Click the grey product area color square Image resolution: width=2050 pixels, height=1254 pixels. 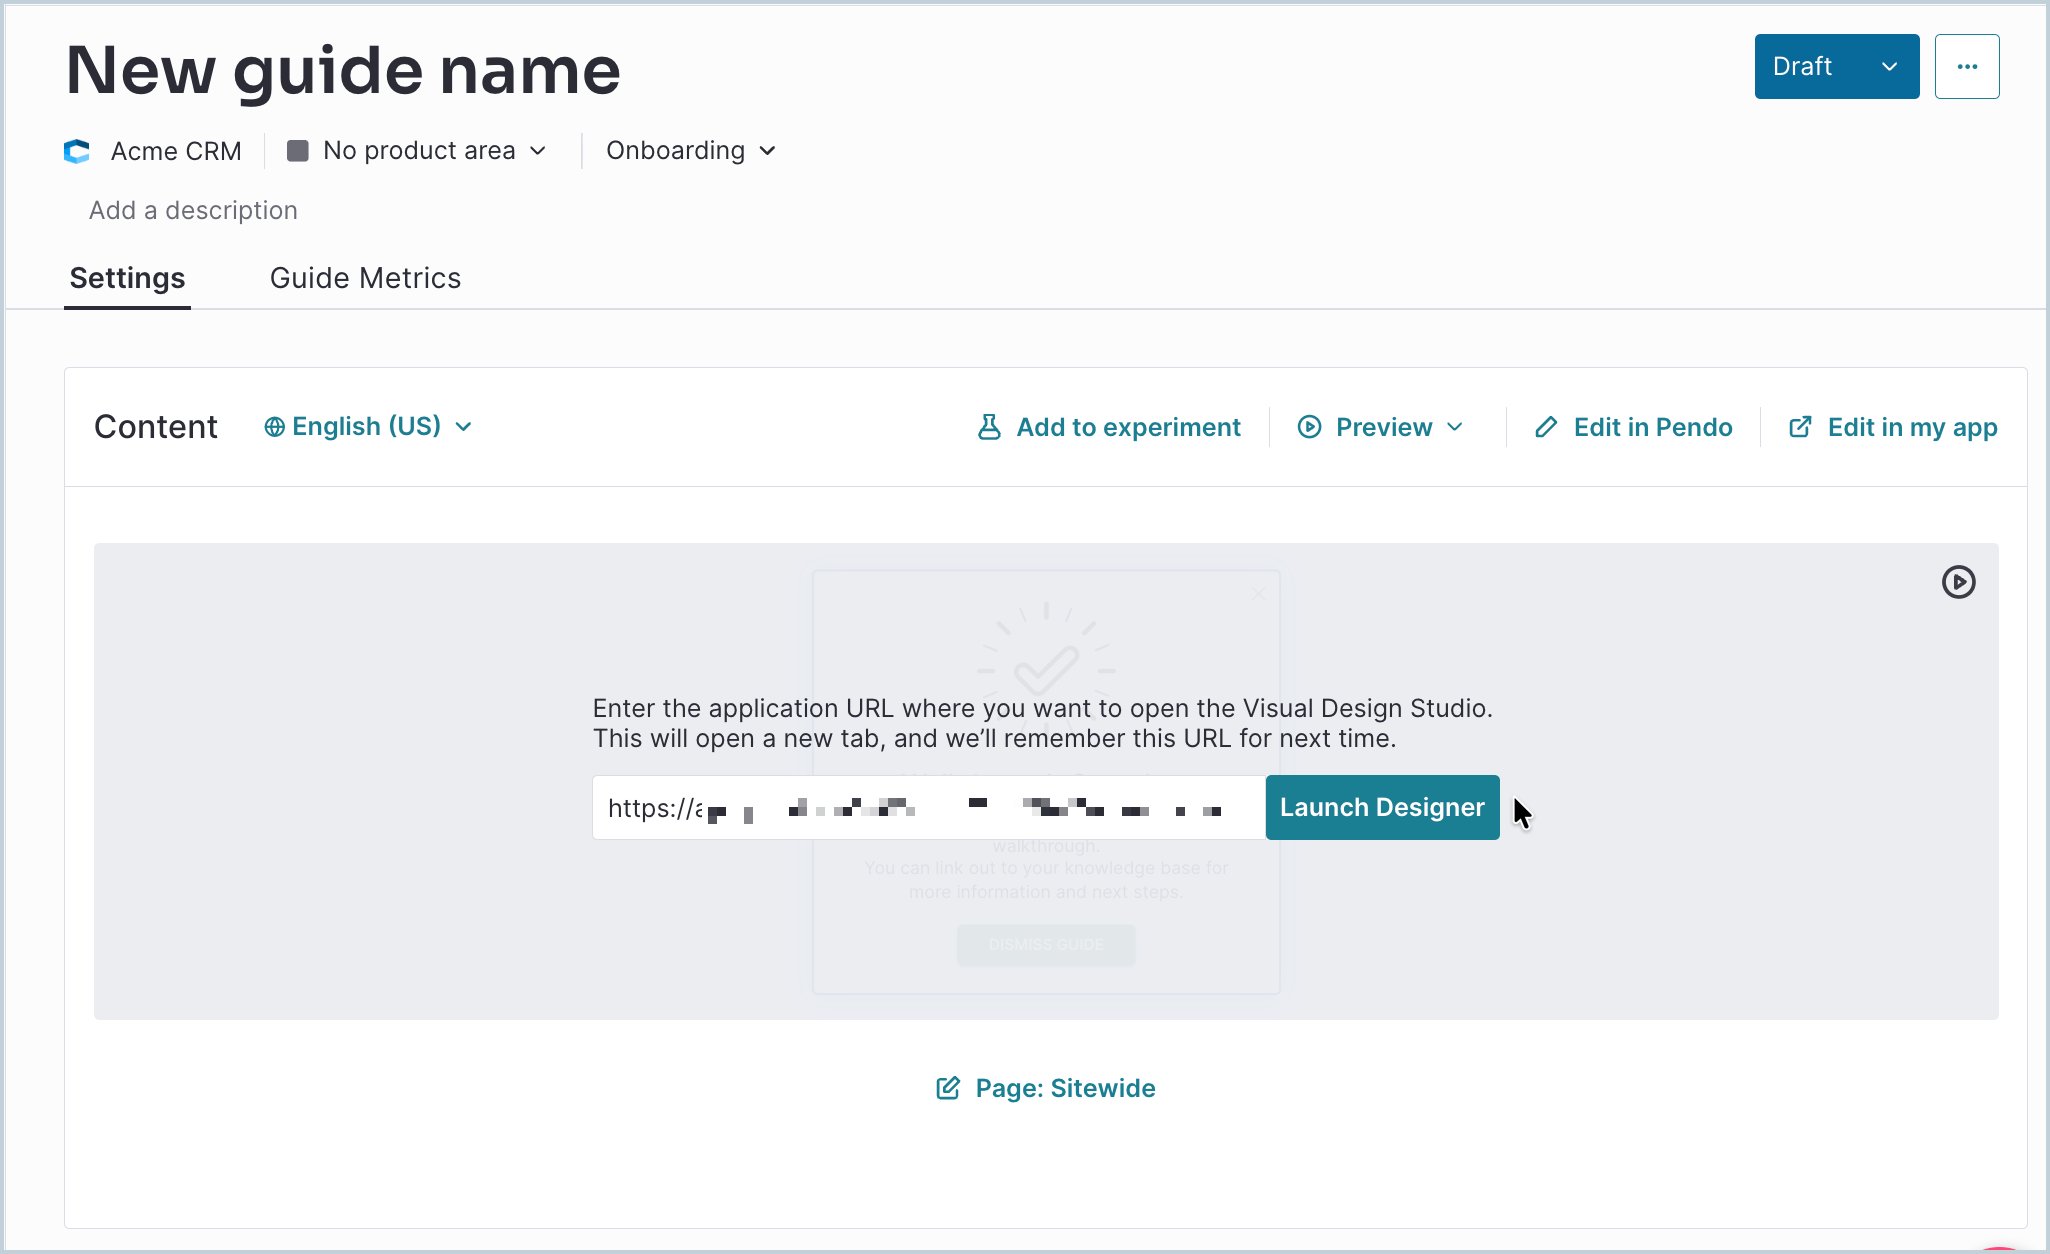[x=297, y=151]
